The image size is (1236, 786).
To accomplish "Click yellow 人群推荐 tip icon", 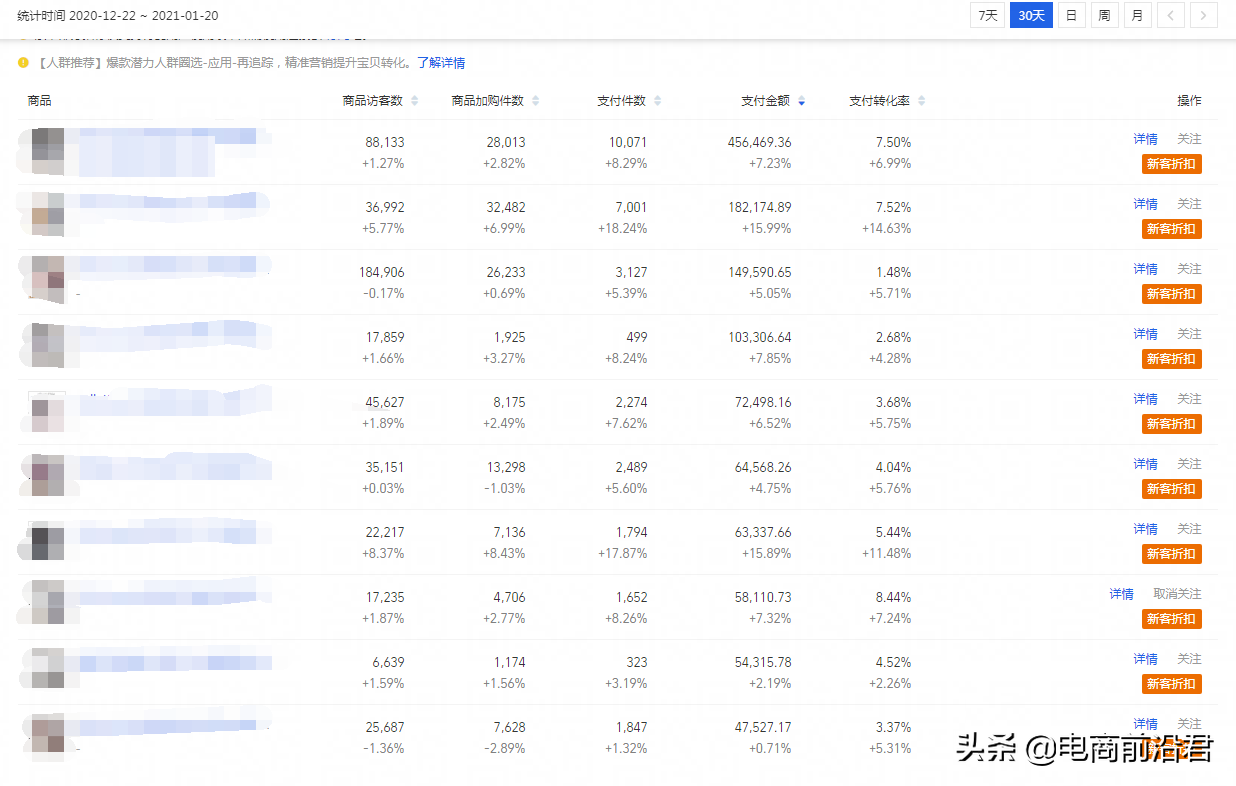I will tap(24, 63).
